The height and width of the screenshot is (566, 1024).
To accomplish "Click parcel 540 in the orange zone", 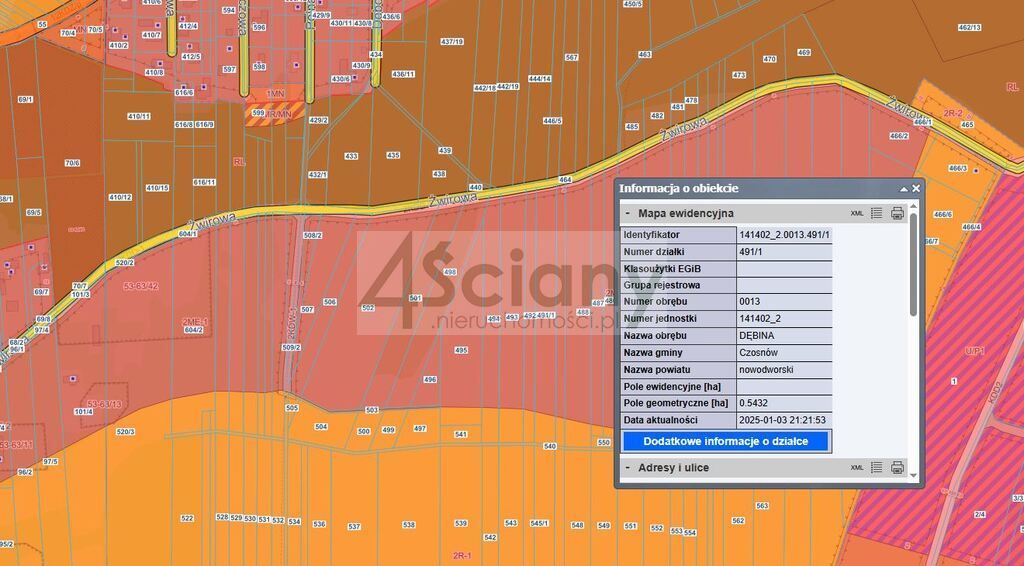I will click(549, 446).
